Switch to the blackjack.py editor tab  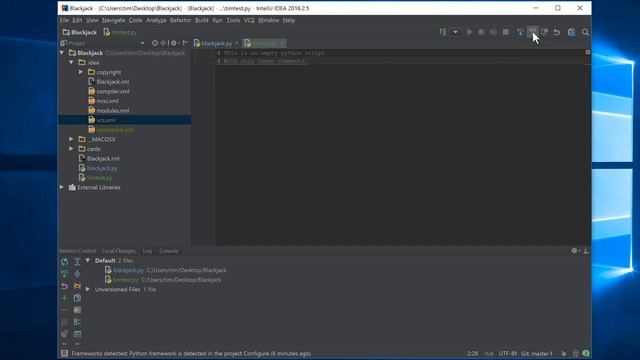click(216, 43)
